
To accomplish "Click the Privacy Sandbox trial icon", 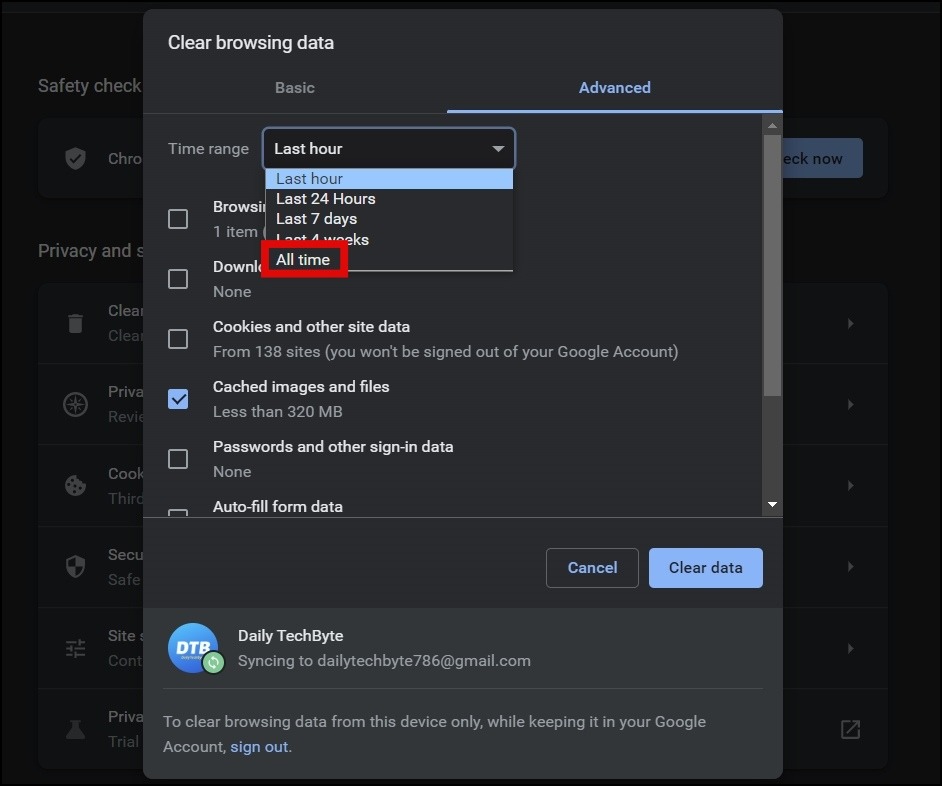I will [x=75, y=729].
